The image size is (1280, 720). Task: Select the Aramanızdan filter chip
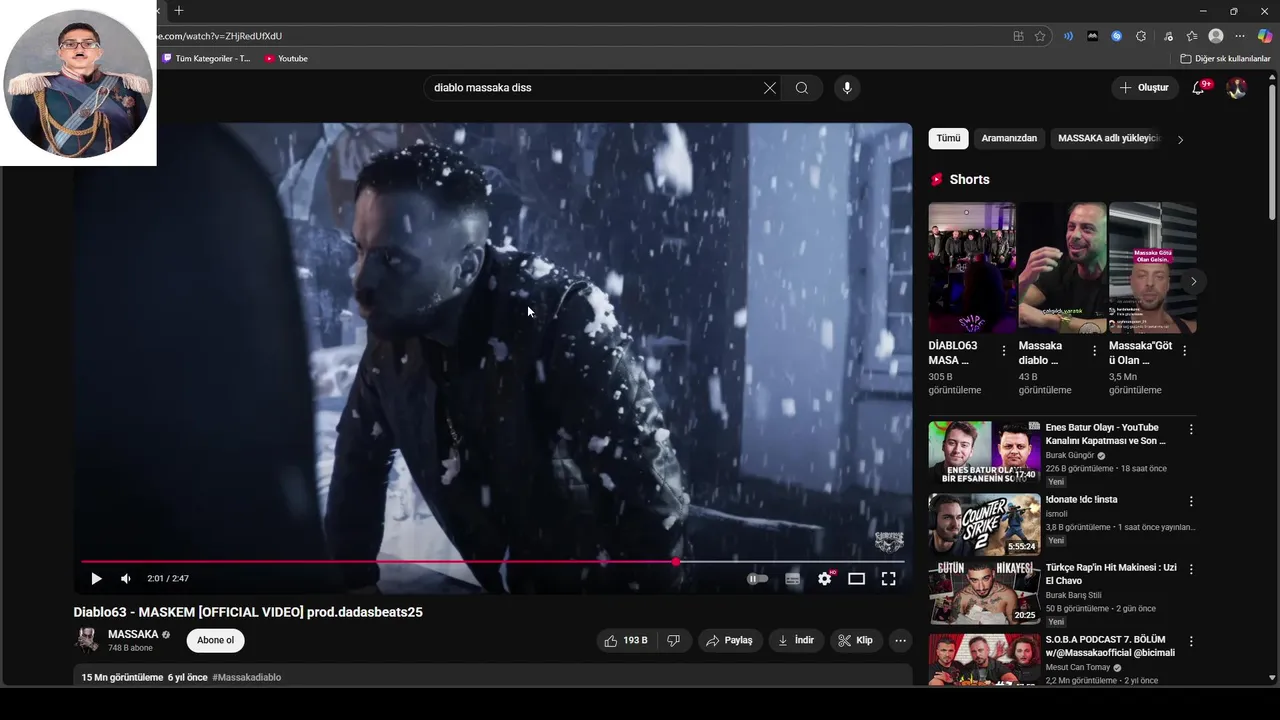pos(1009,138)
